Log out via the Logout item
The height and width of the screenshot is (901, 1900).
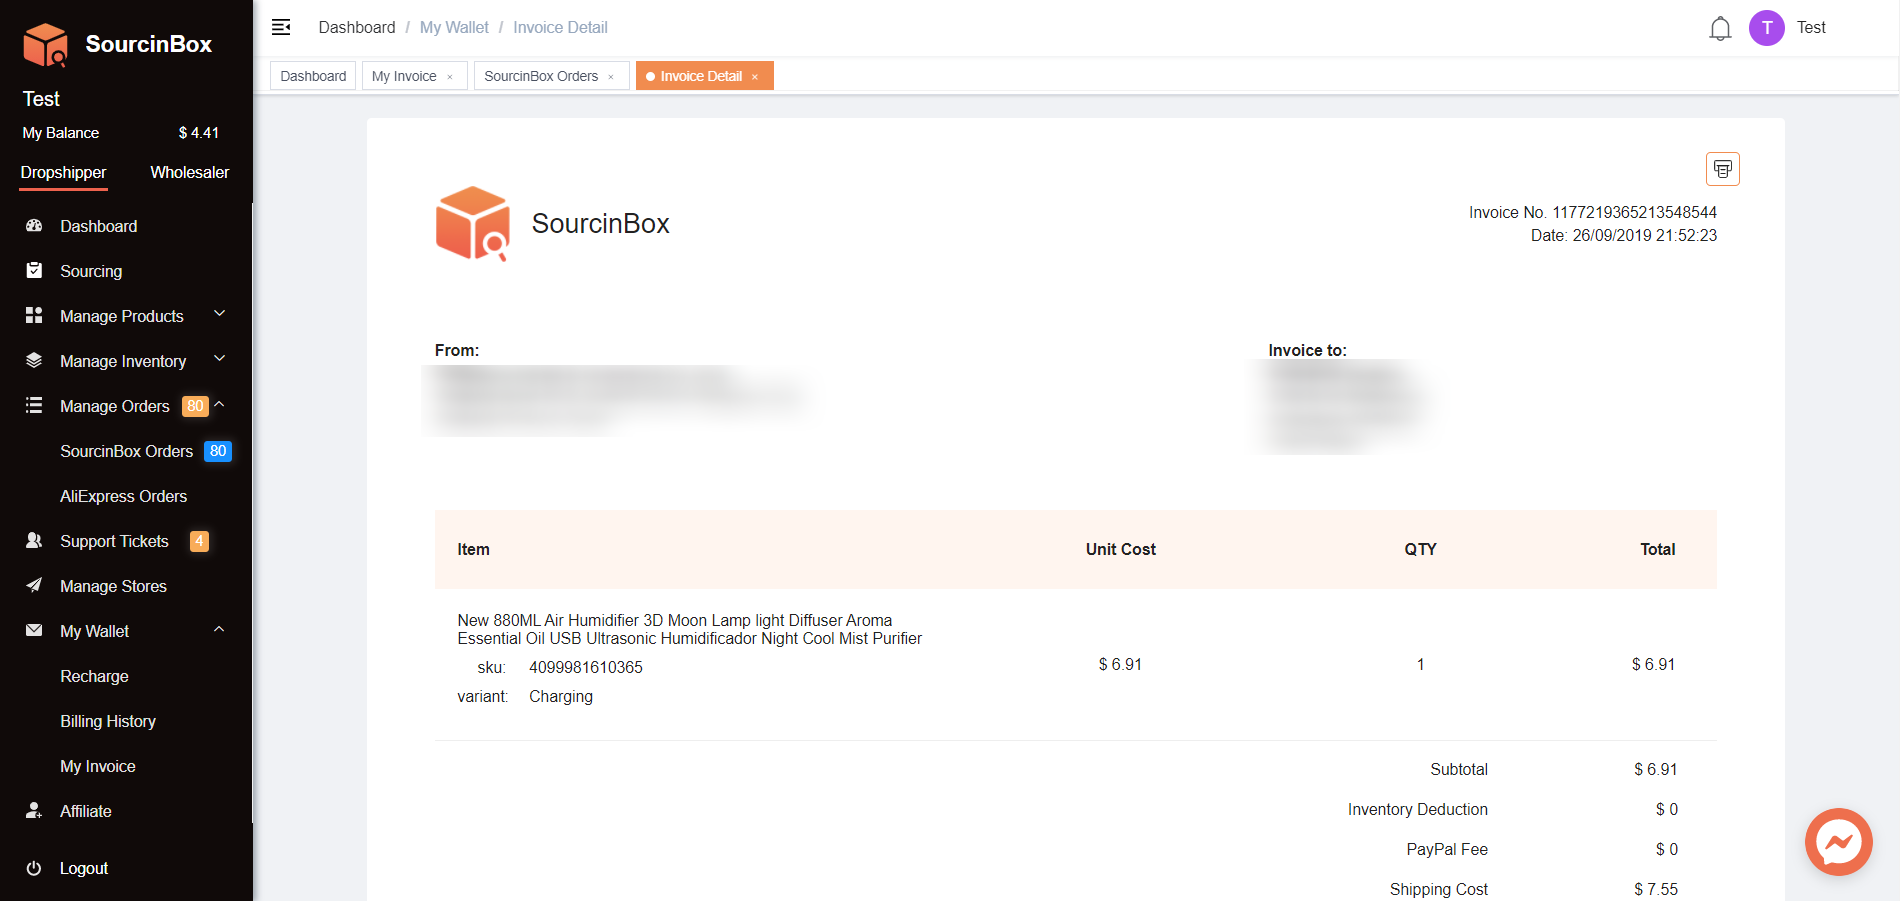[x=84, y=868]
